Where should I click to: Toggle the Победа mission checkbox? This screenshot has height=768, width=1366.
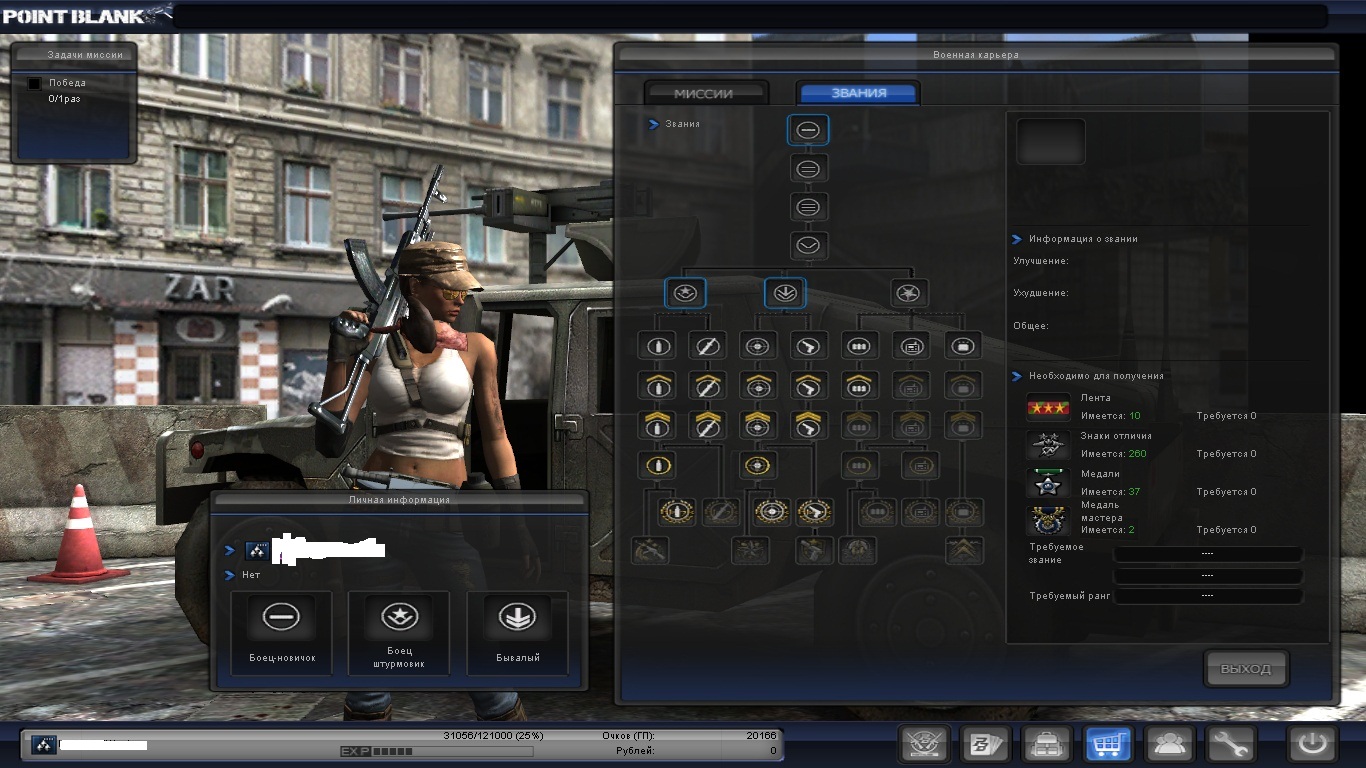(x=34, y=84)
